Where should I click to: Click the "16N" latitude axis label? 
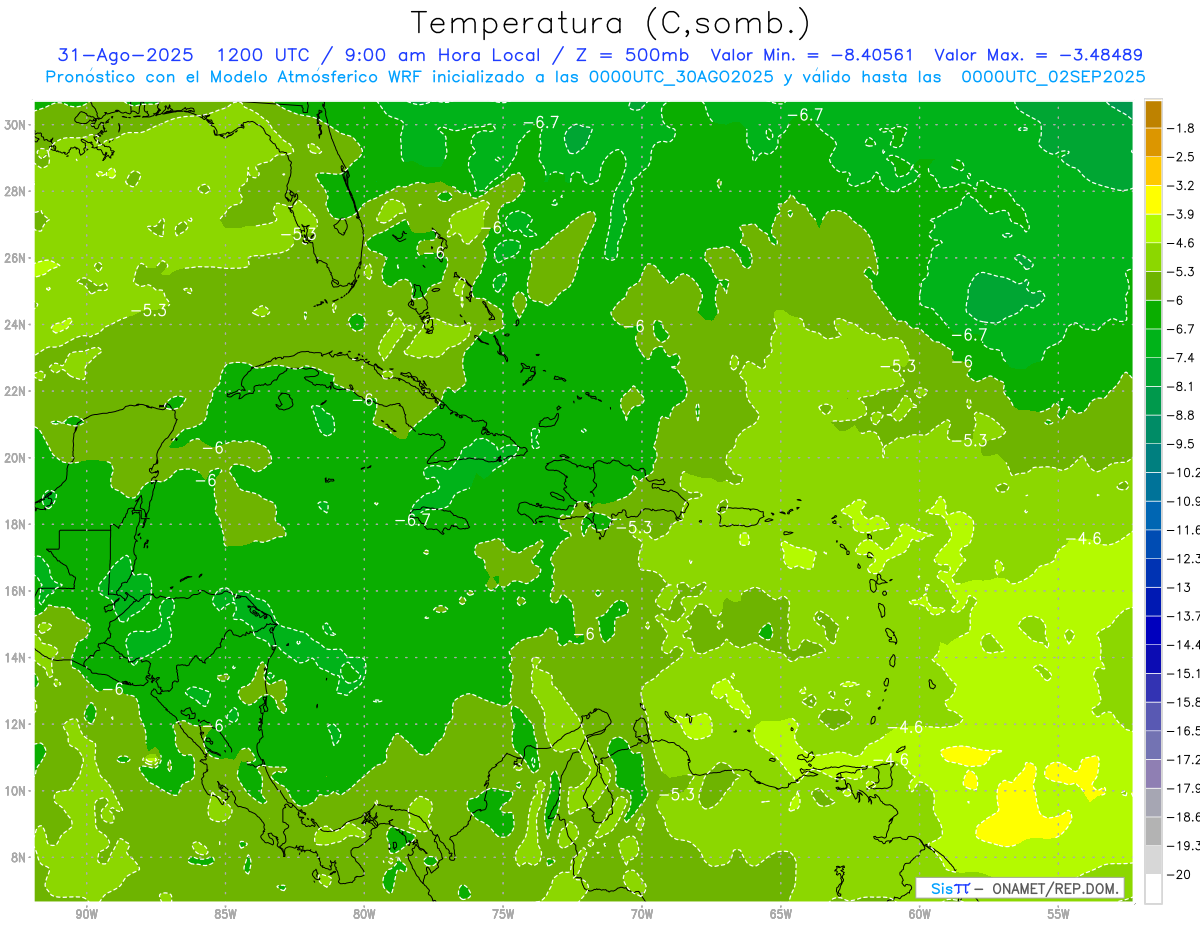(15, 591)
